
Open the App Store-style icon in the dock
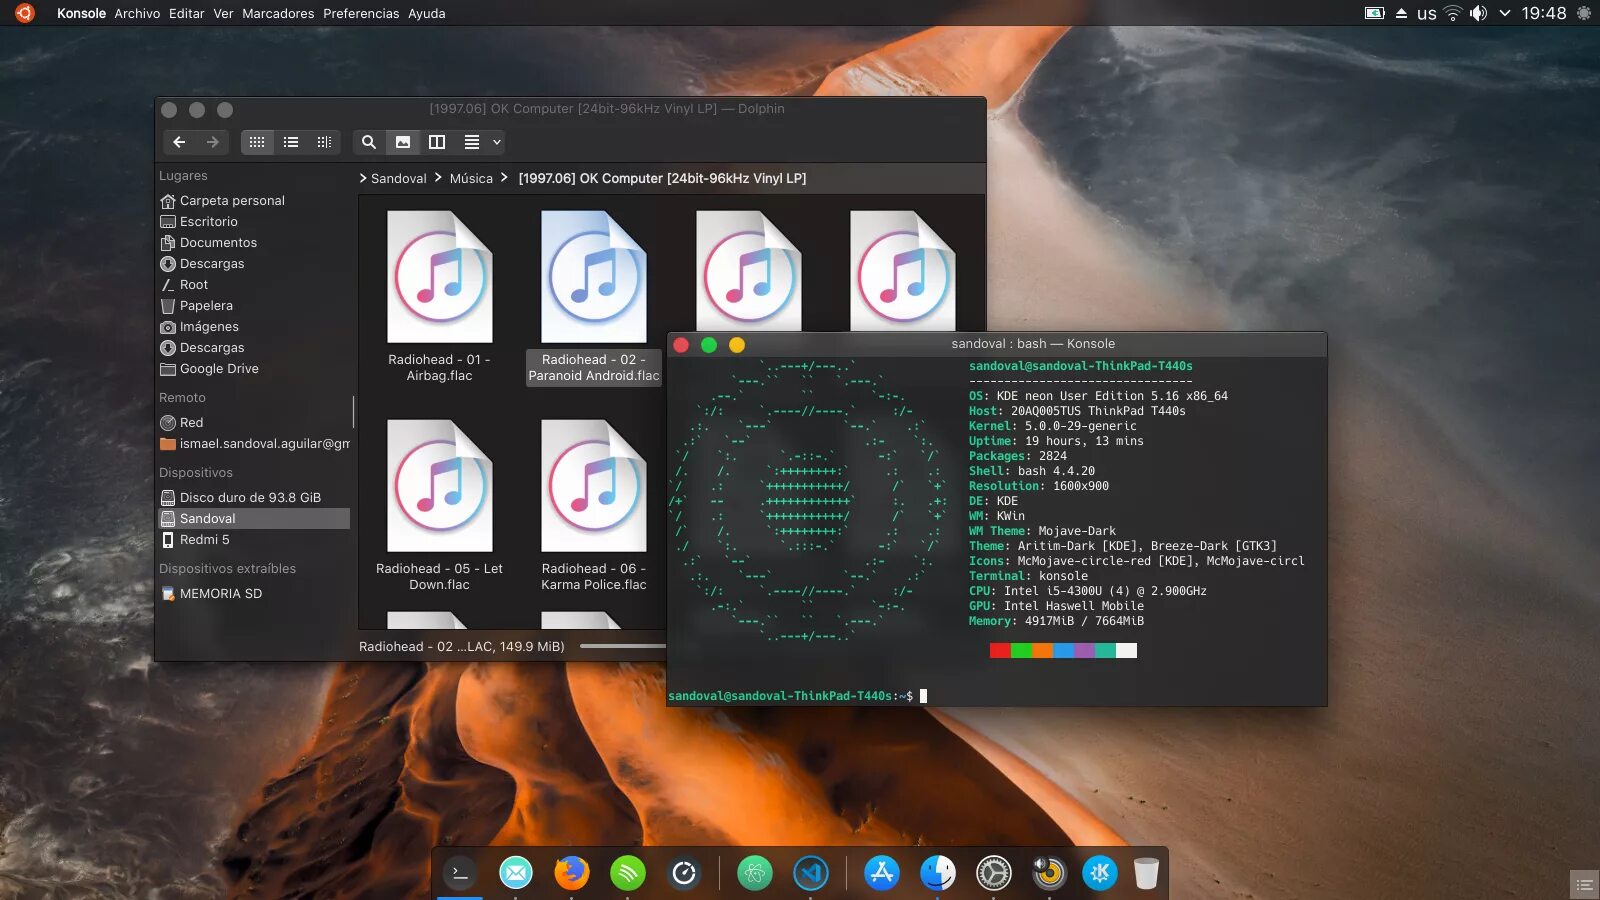tap(882, 873)
